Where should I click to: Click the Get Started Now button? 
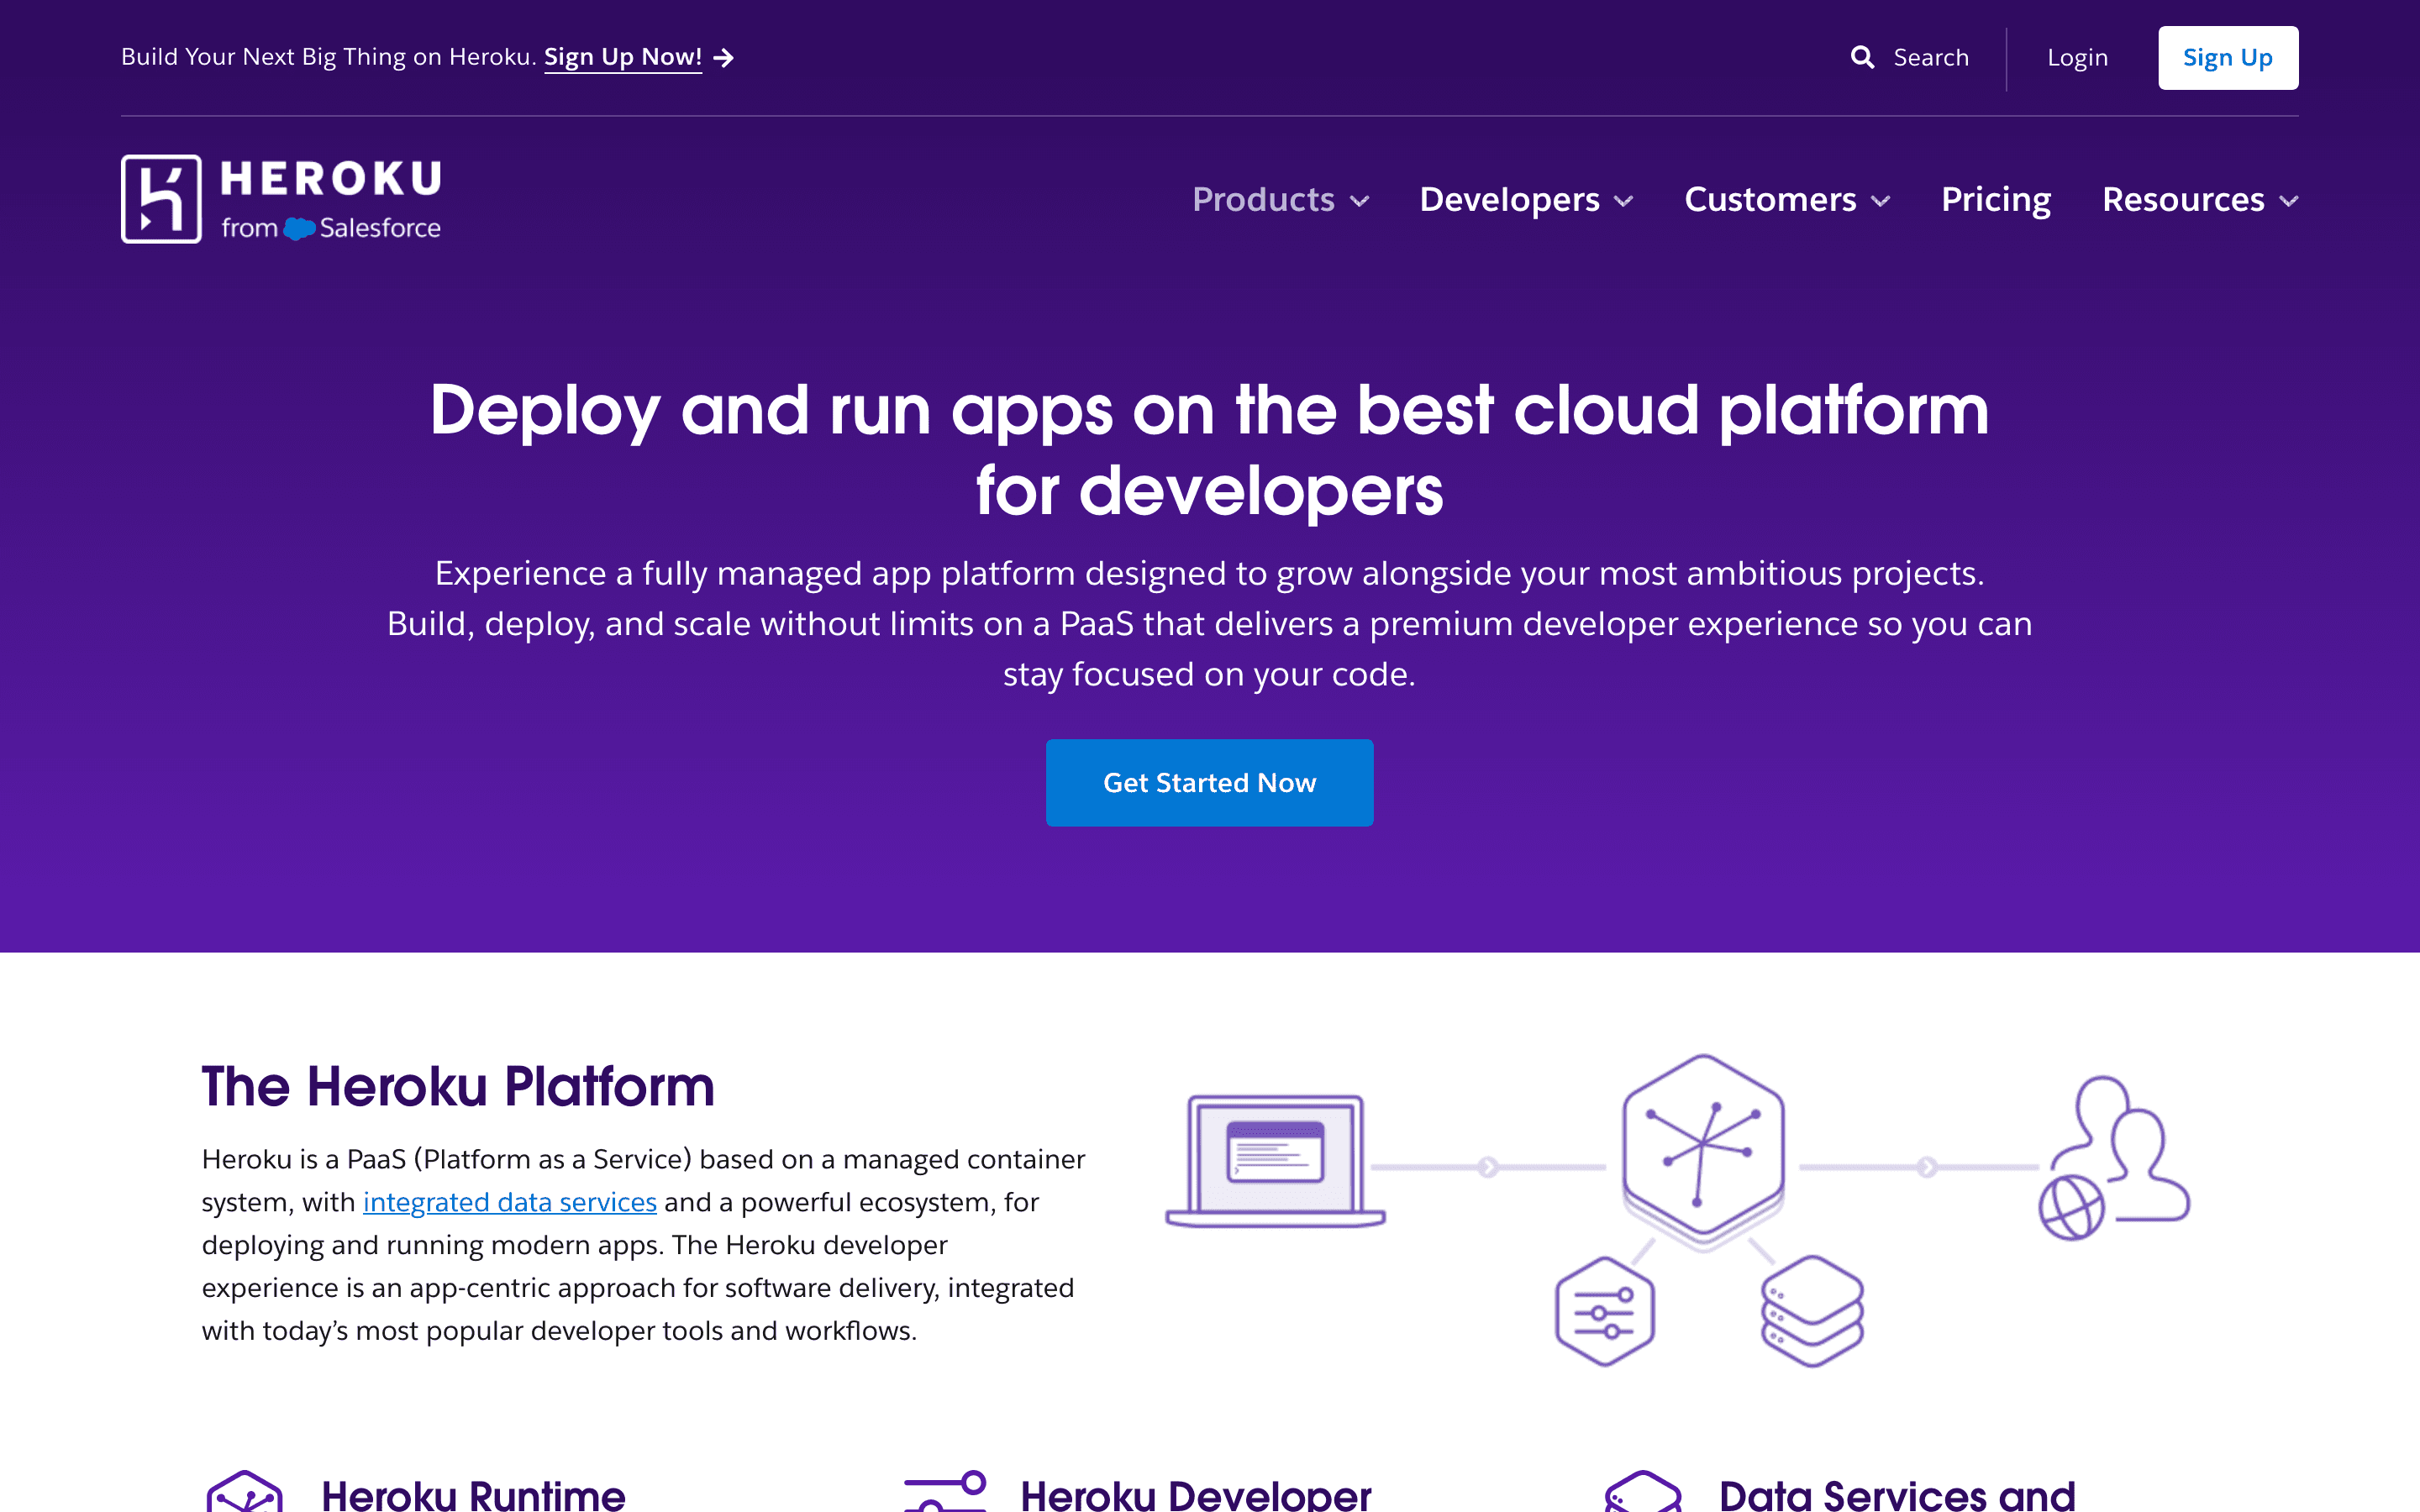(1209, 783)
